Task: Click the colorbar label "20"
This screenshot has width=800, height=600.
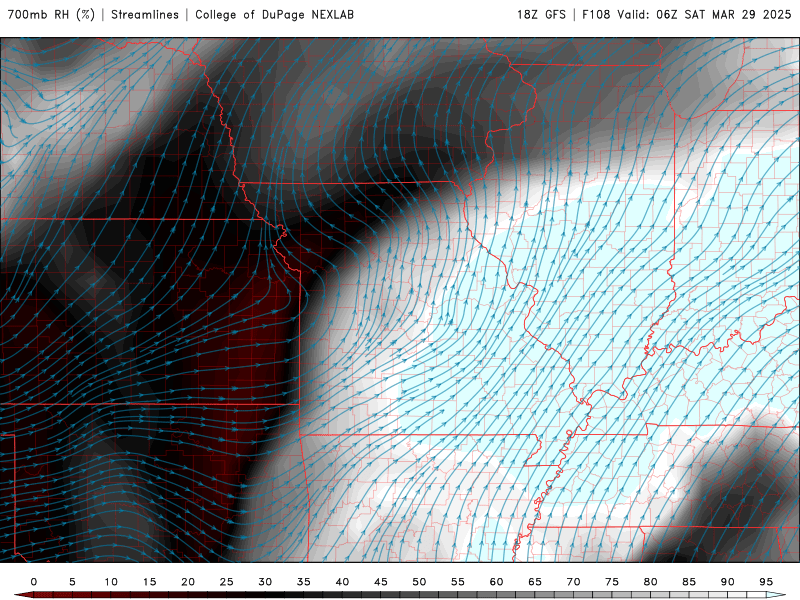Action: [188, 582]
